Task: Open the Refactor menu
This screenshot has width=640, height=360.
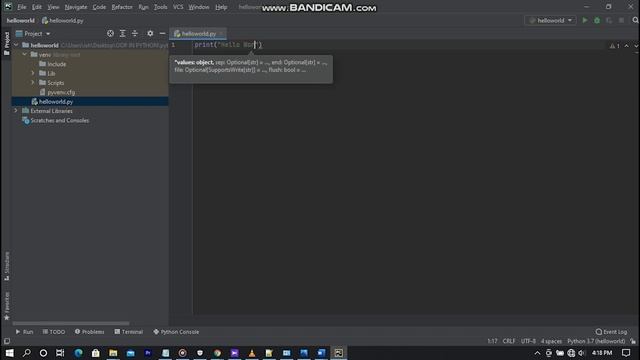Action: point(122,7)
